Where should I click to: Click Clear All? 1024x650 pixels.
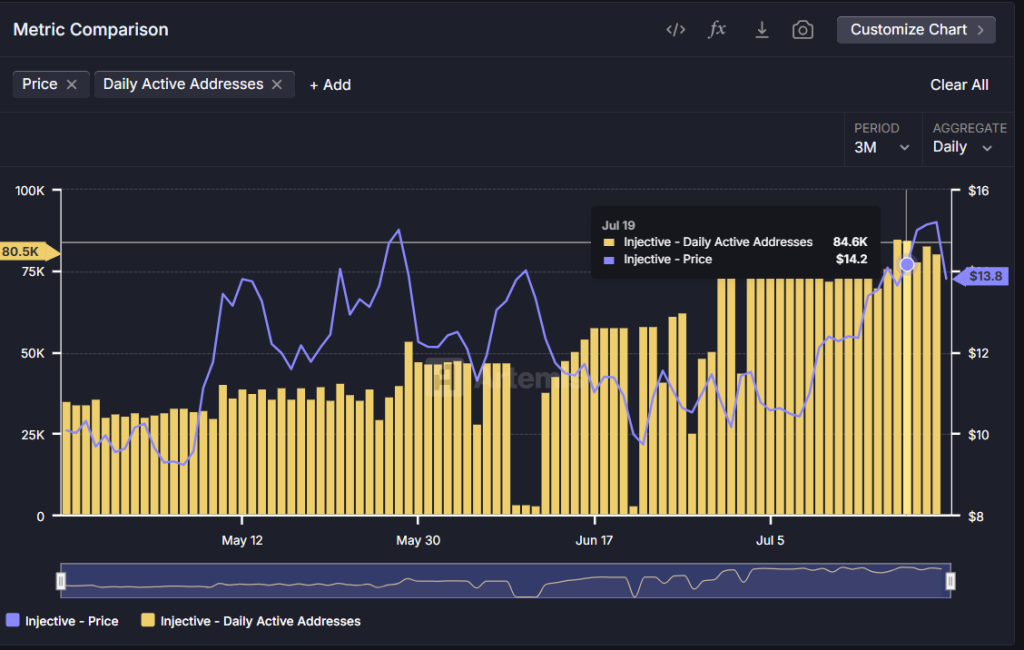pyautogui.click(x=959, y=85)
